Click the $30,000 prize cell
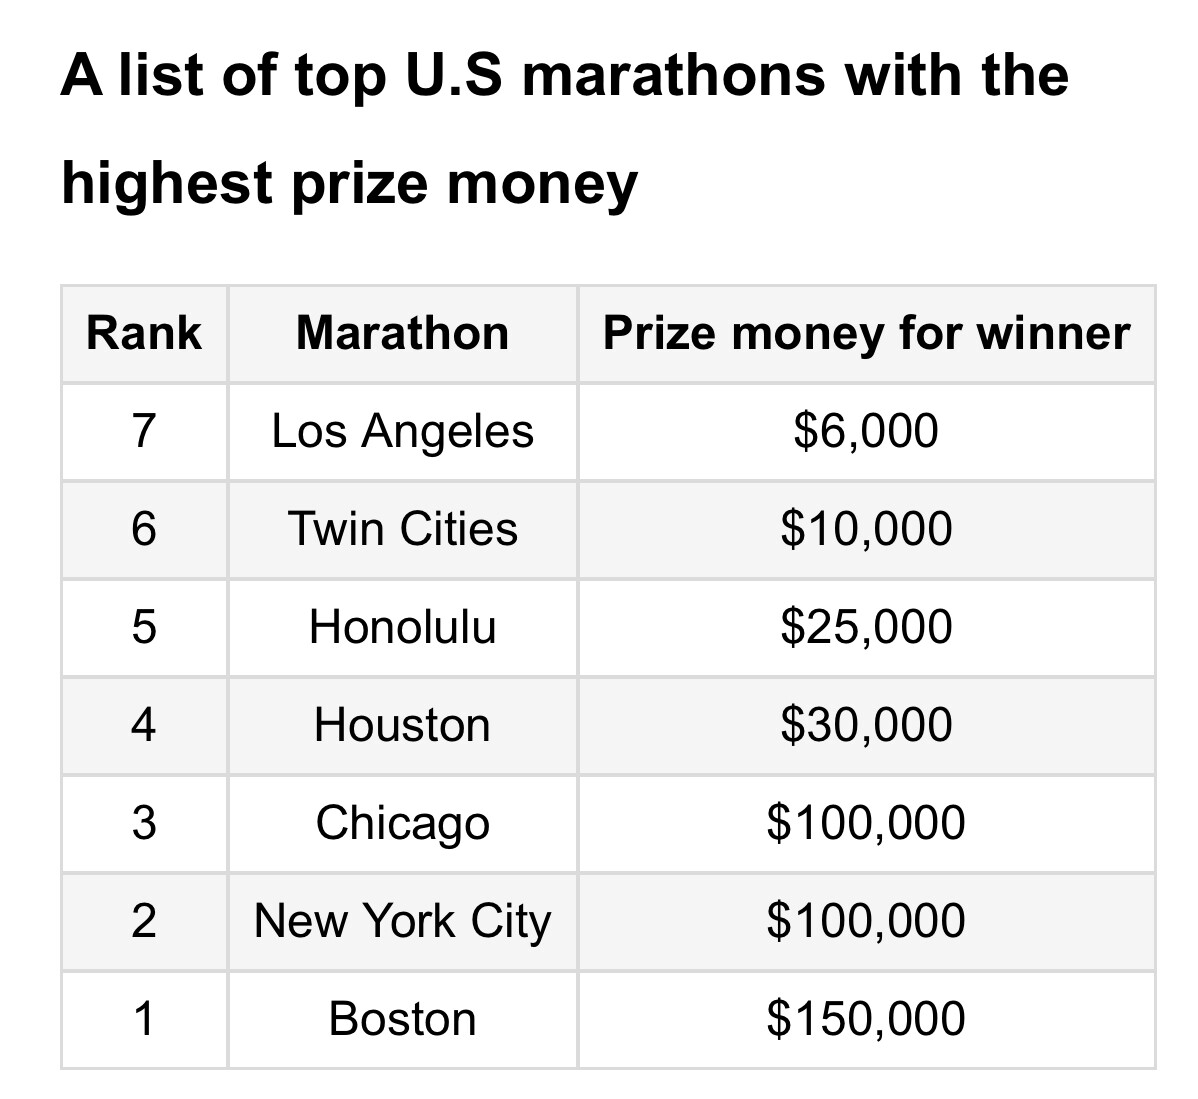Image resolution: width=1198 pixels, height=1099 pixels. pos(866,725)
